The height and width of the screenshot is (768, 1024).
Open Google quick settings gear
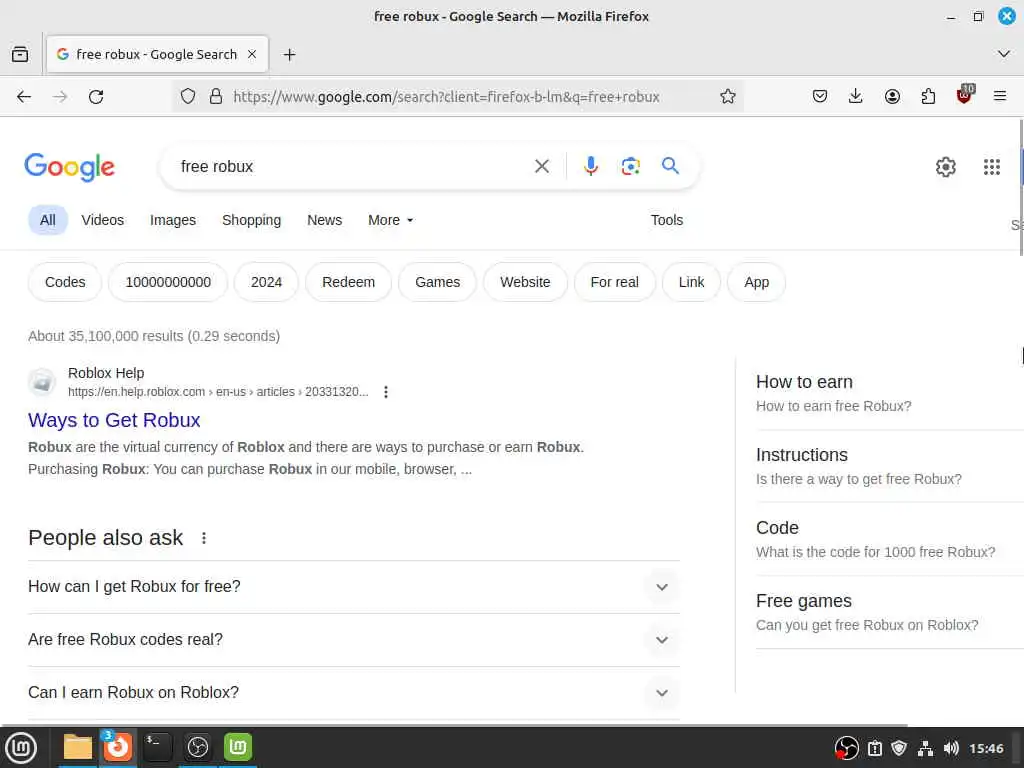[945, 167]
